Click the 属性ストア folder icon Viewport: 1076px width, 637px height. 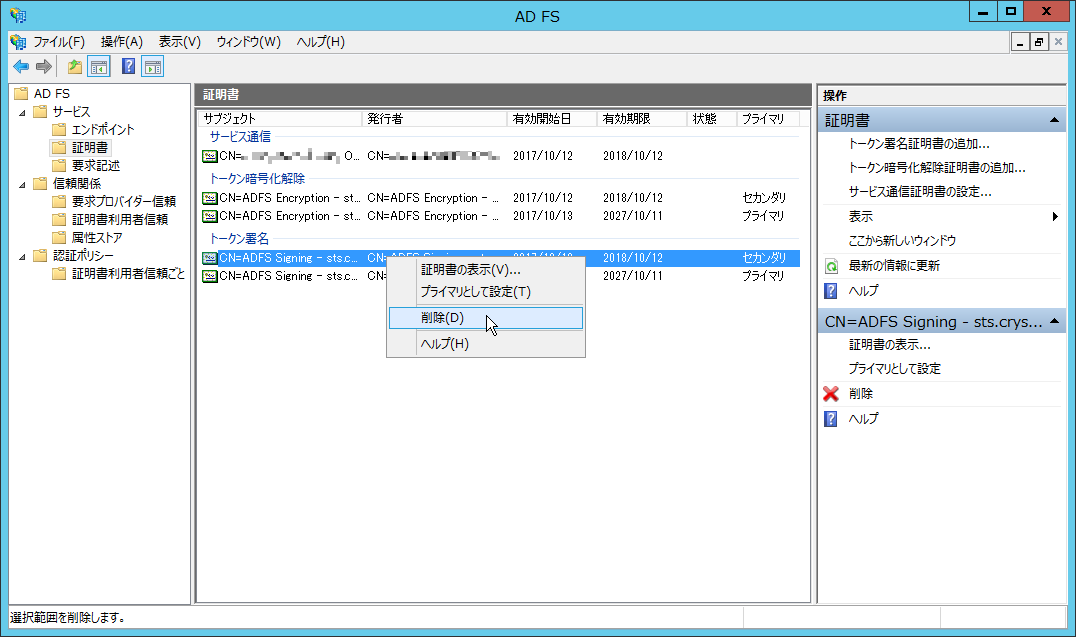tap(59, 238)
